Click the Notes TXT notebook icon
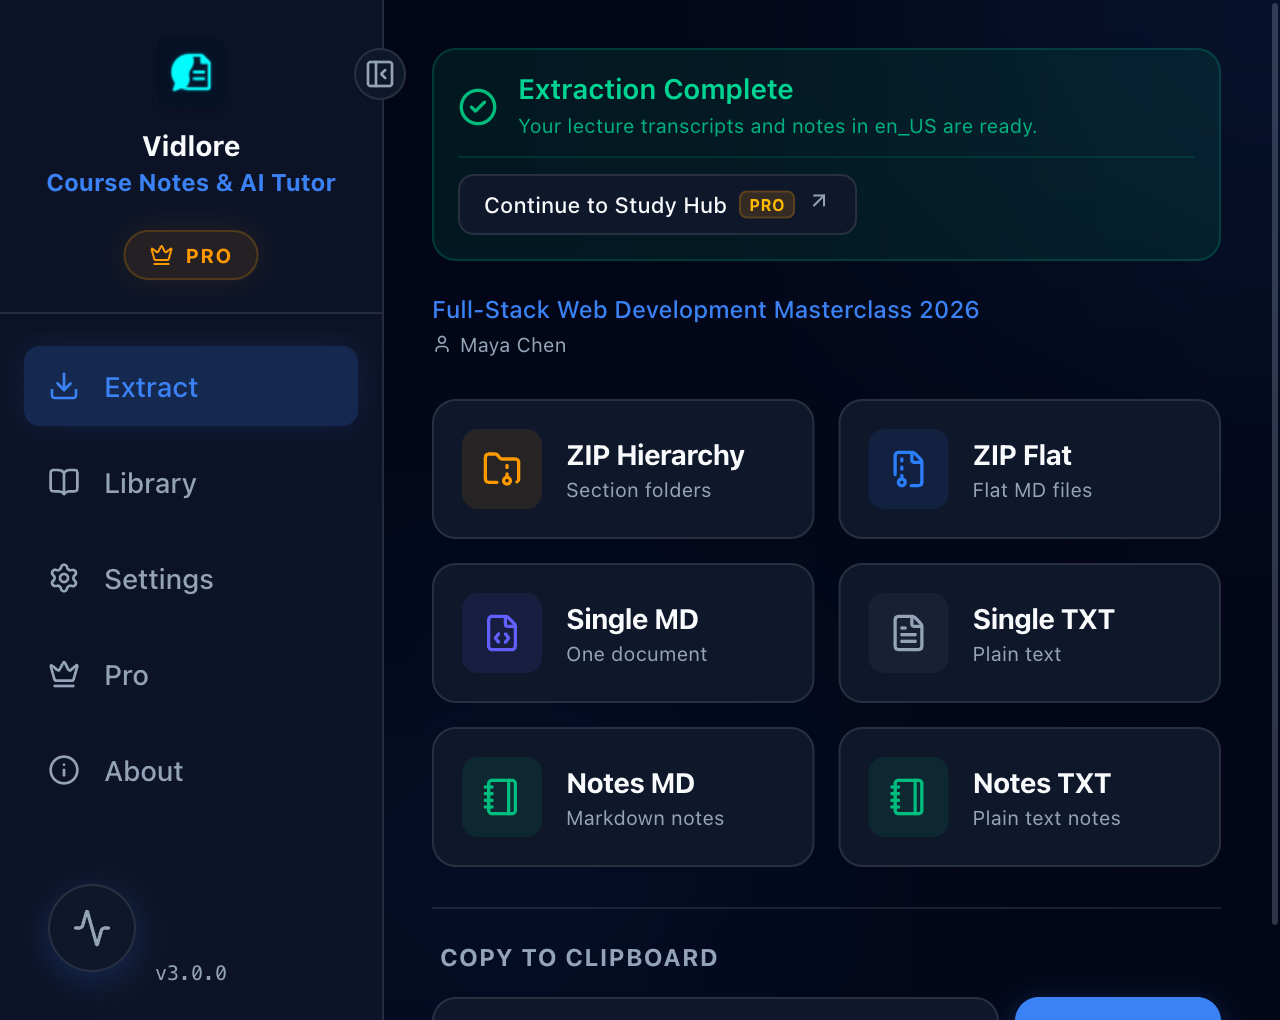The height and width of the screenshot is (1020, 1280). click(x=908, y=797)
